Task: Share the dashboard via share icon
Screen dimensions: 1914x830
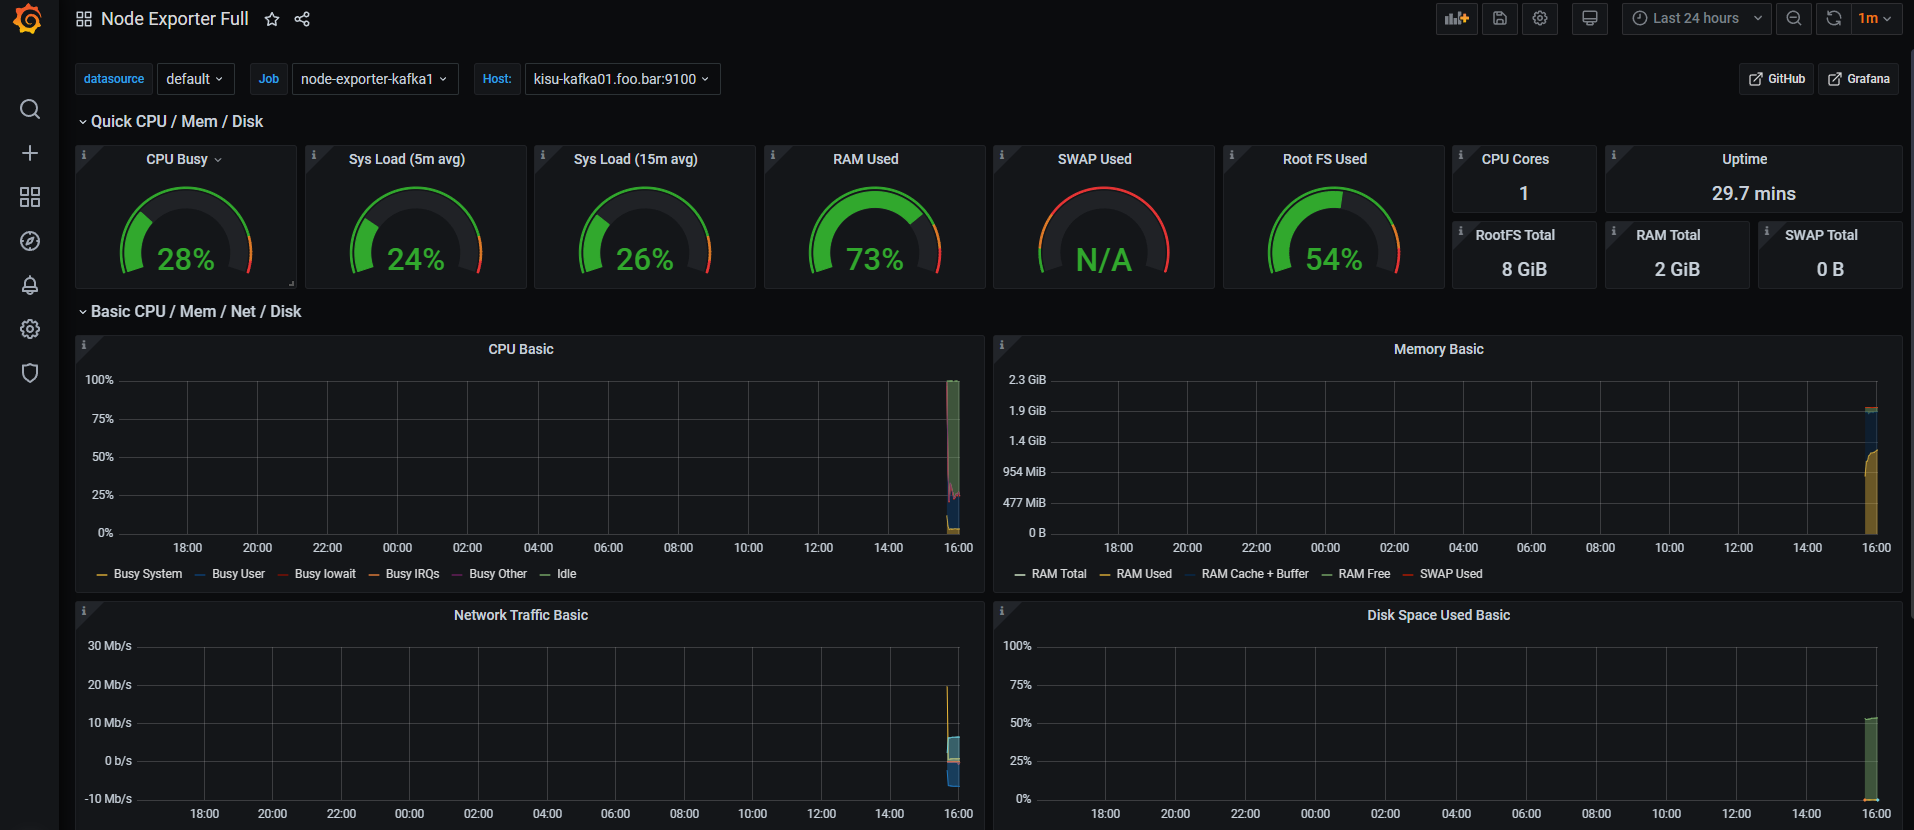Action: point(302,19)
